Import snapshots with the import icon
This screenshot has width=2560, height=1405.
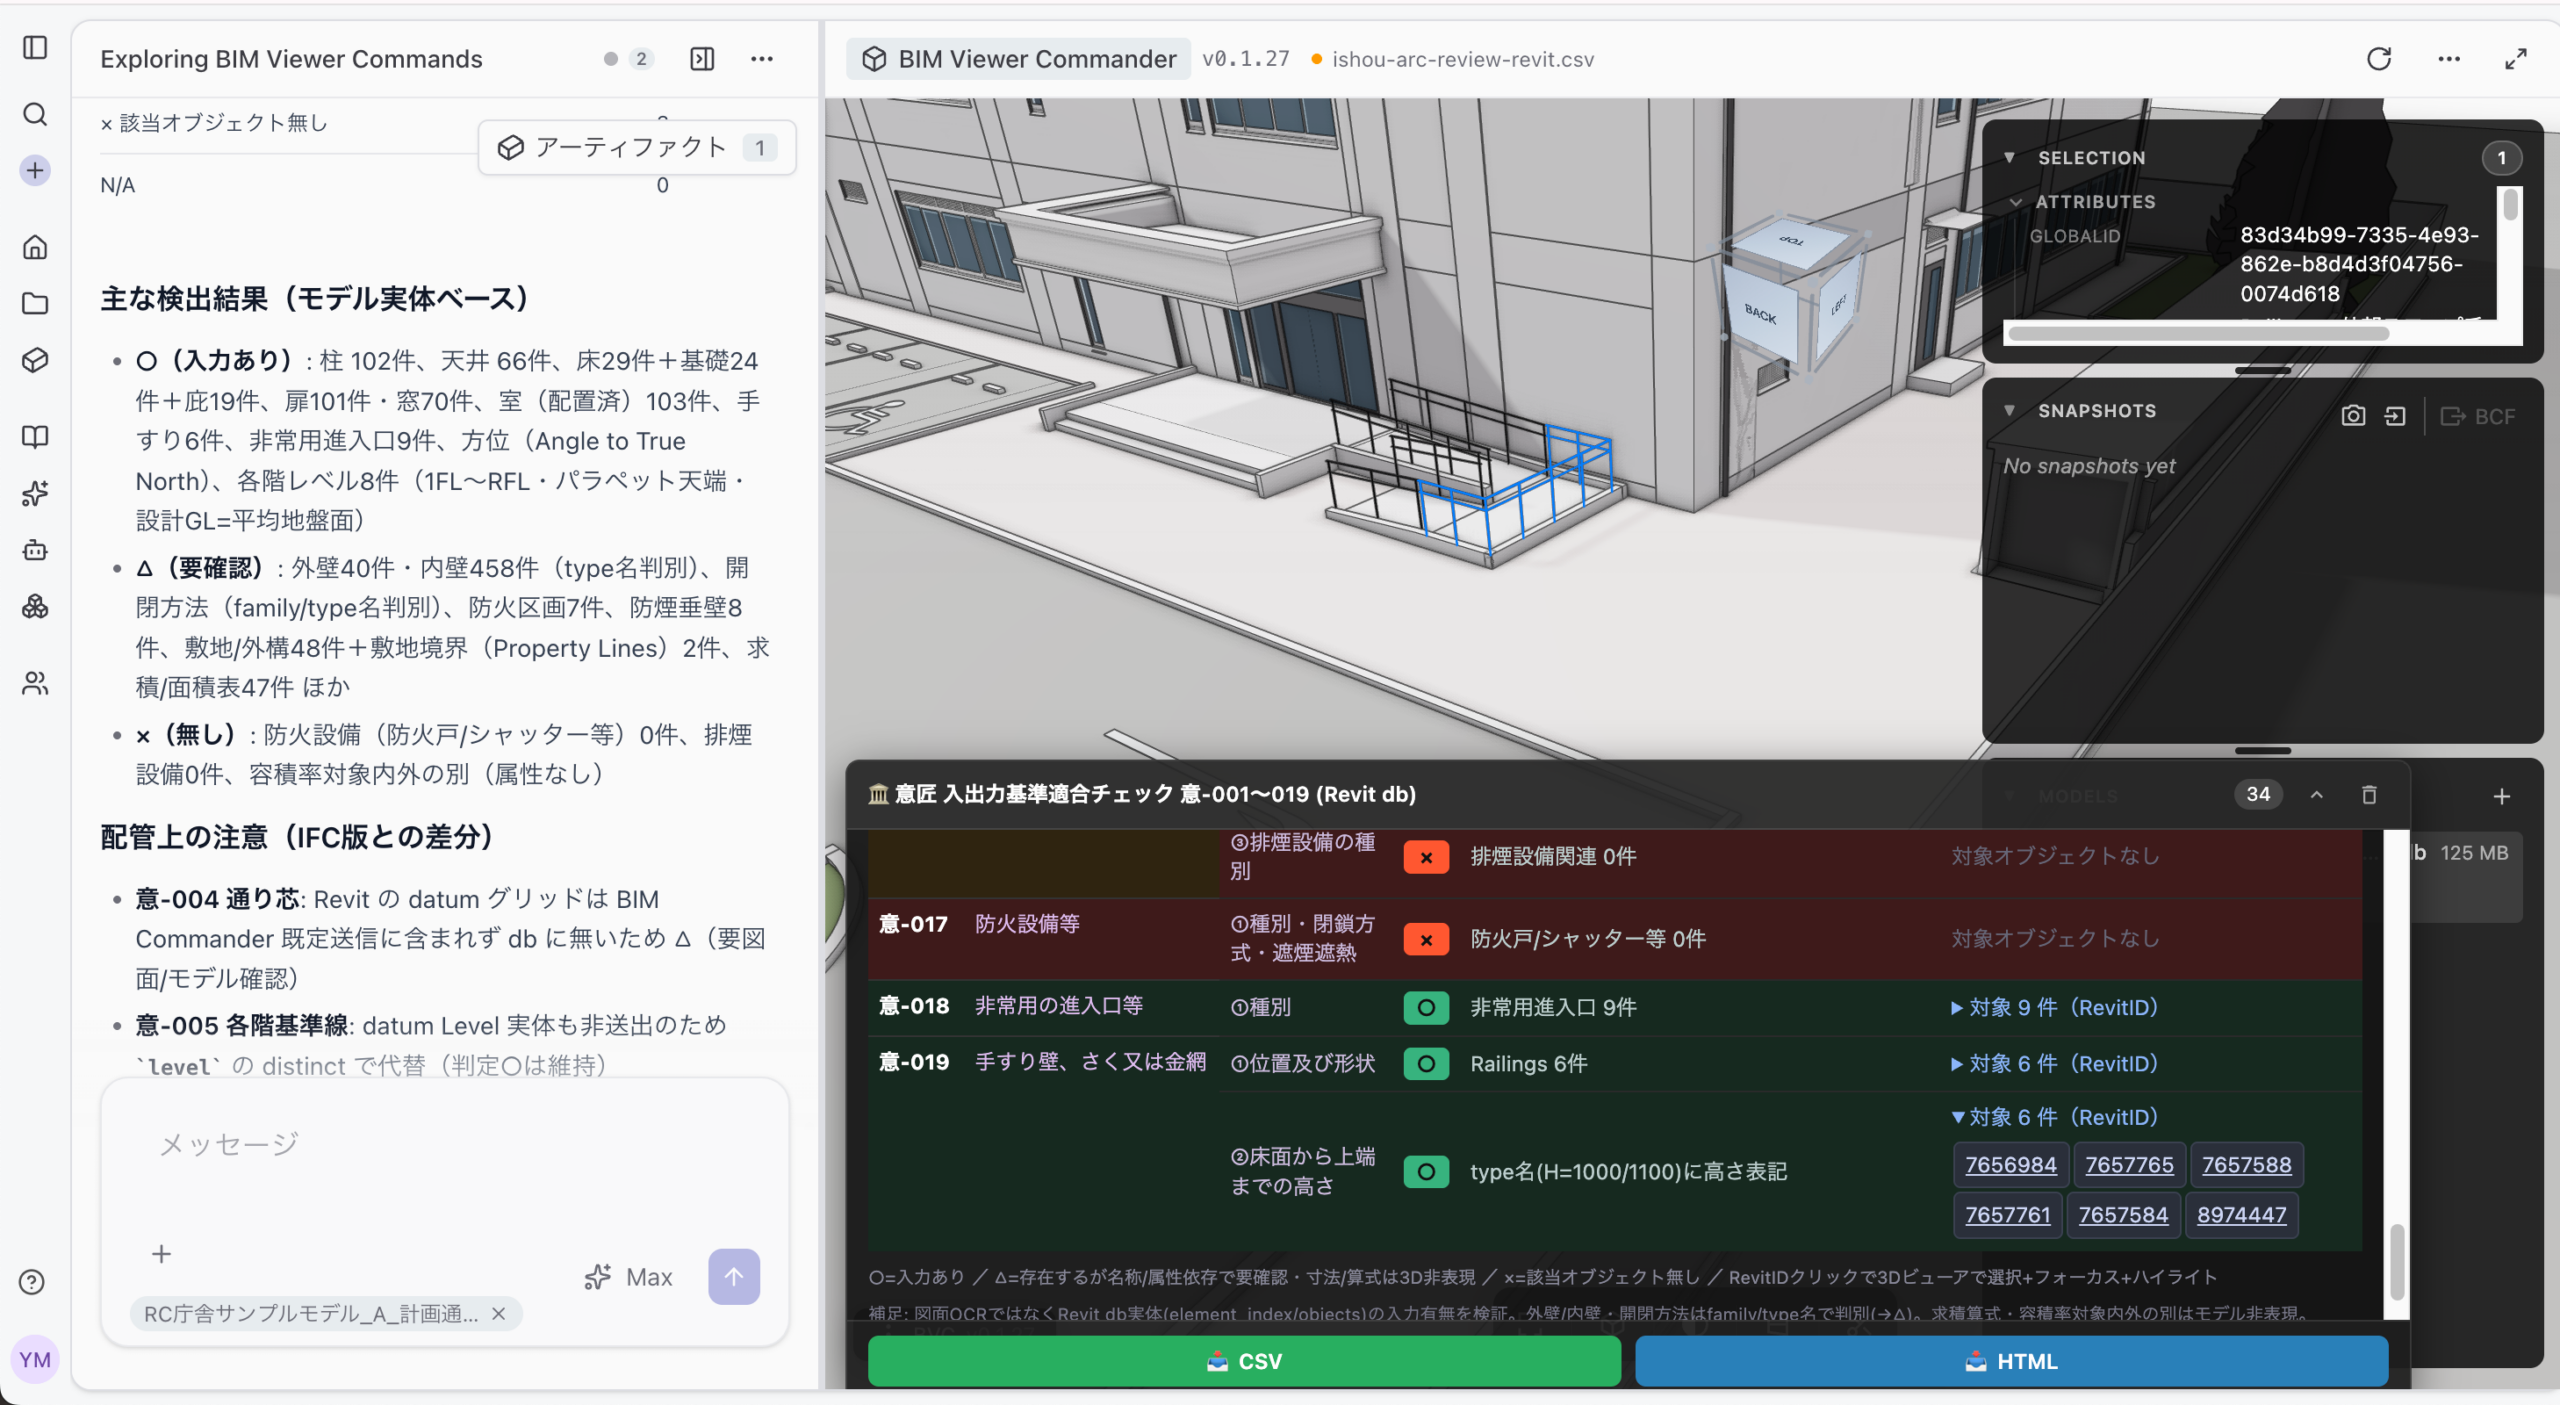click(x=2395, y=416)
